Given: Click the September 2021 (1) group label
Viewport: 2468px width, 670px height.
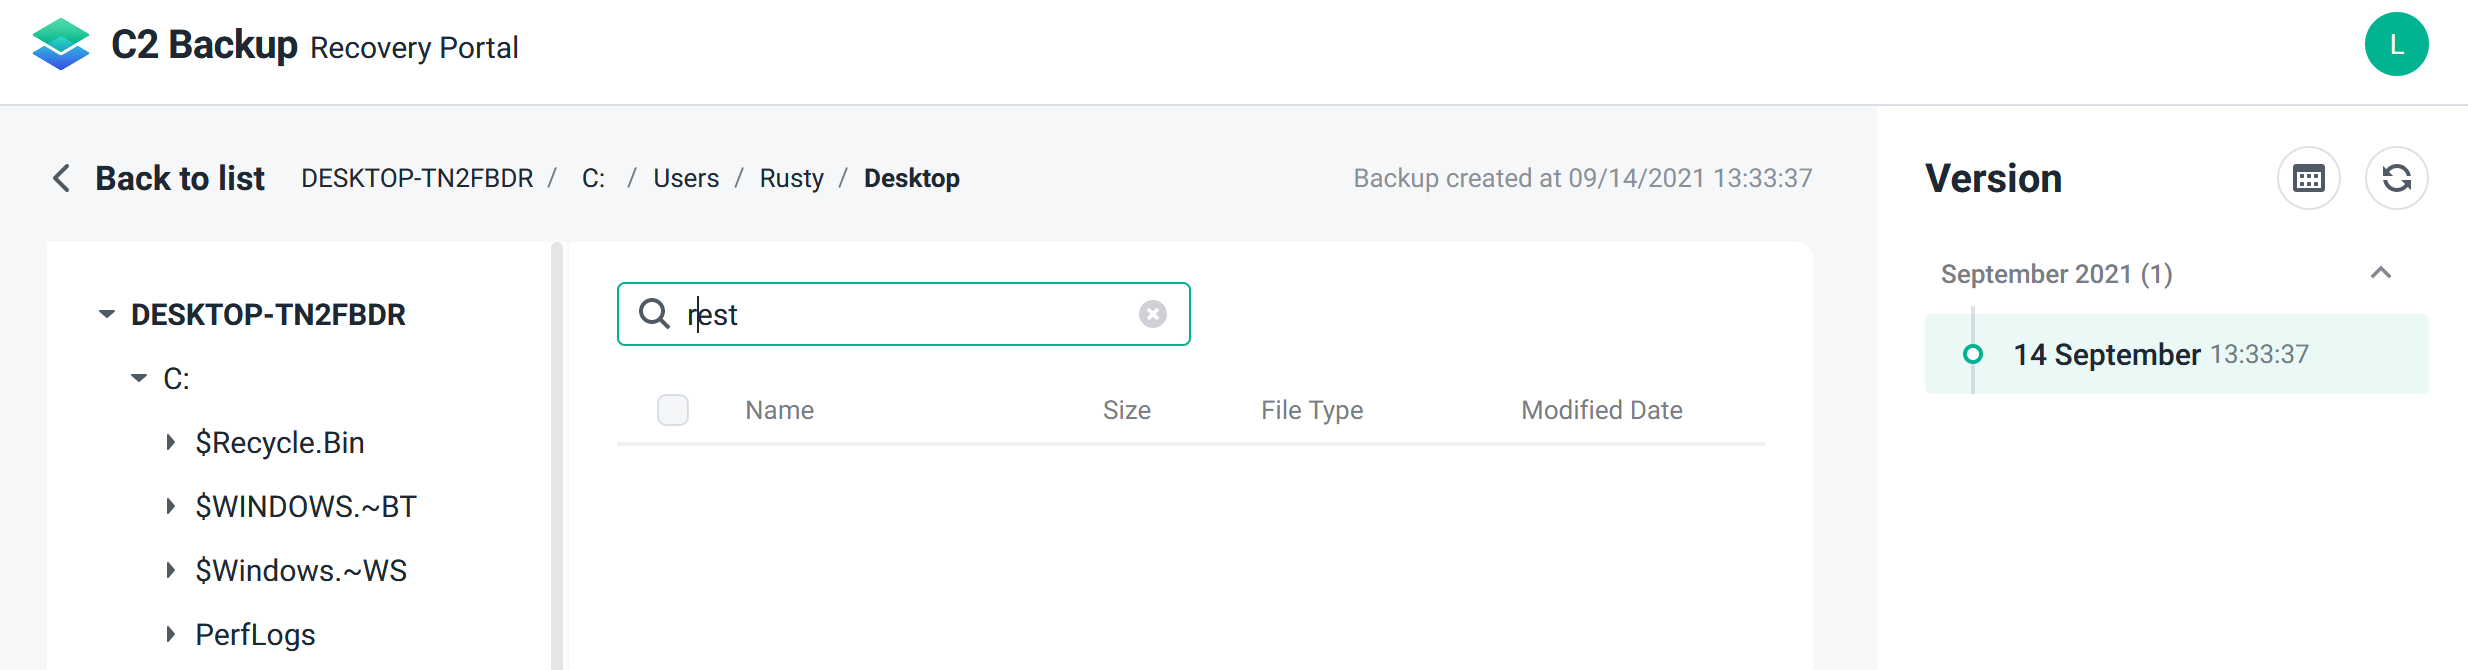Looking at the screenshot, I should [2057, 274].
